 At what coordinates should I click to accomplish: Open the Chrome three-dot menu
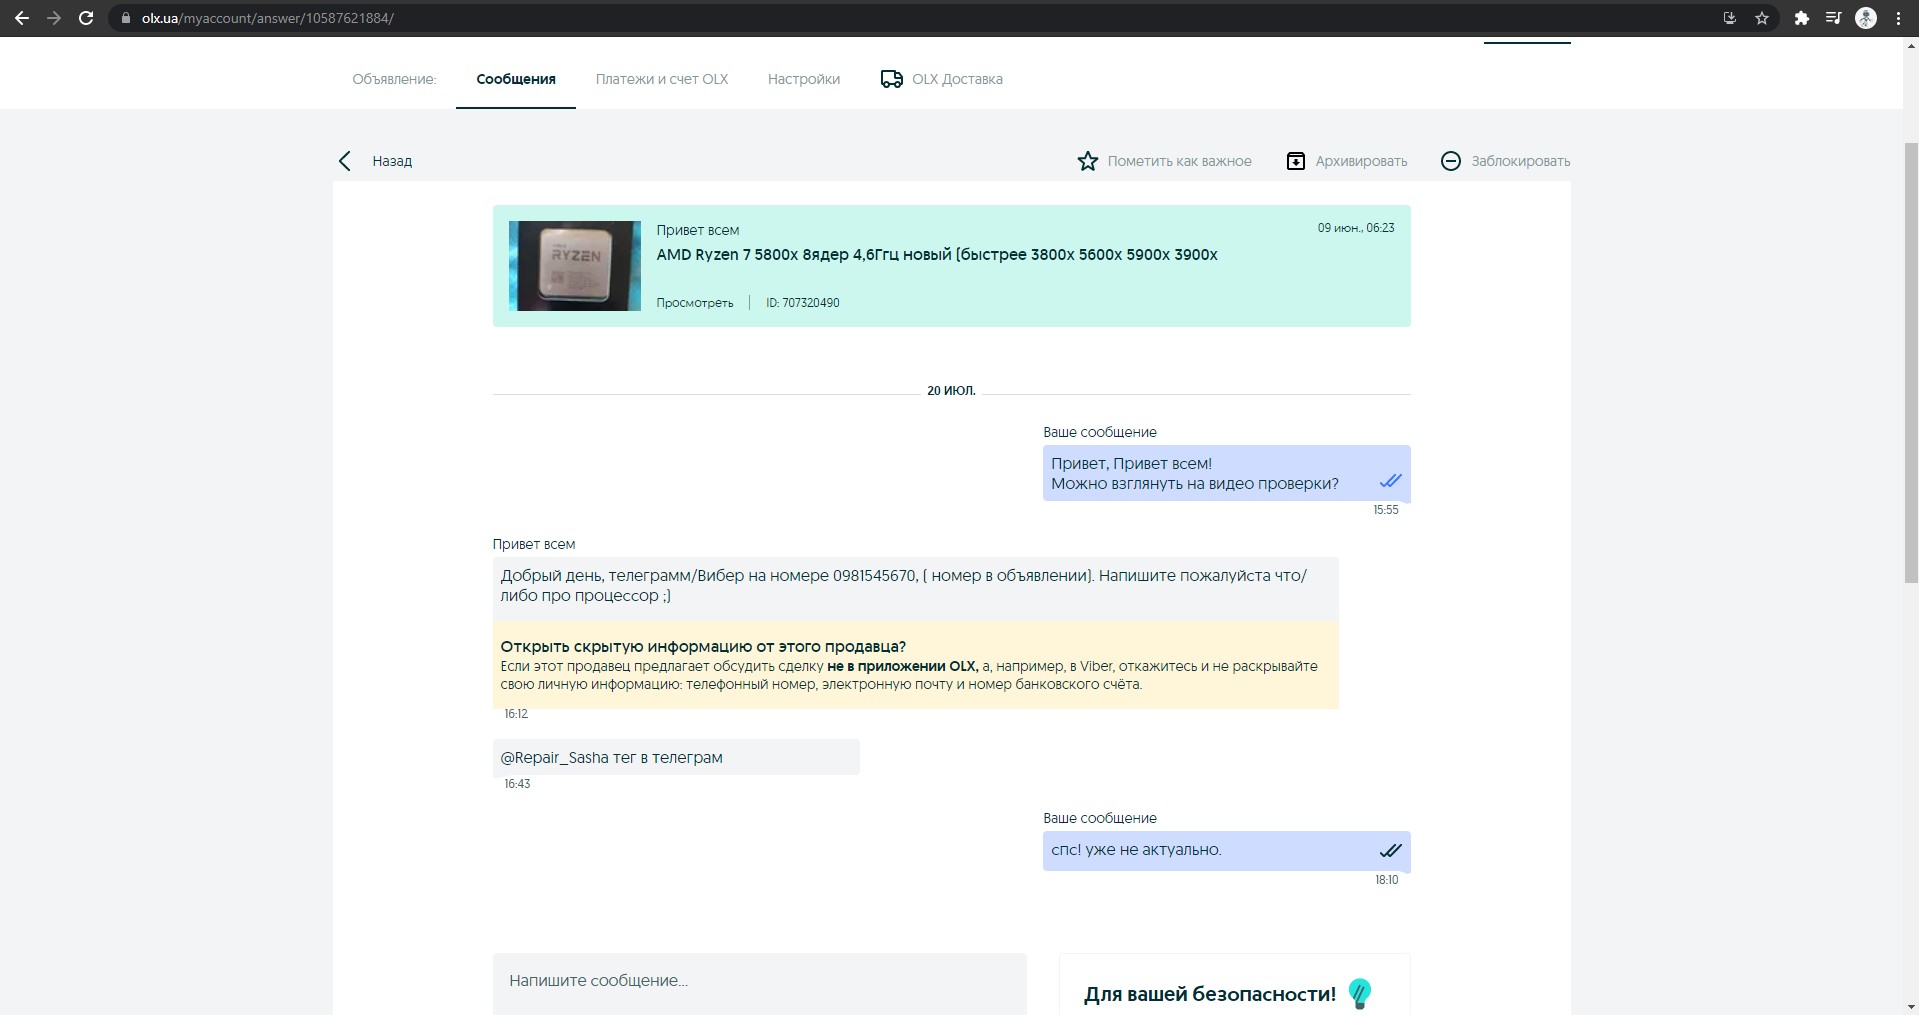pos(1898,18)
